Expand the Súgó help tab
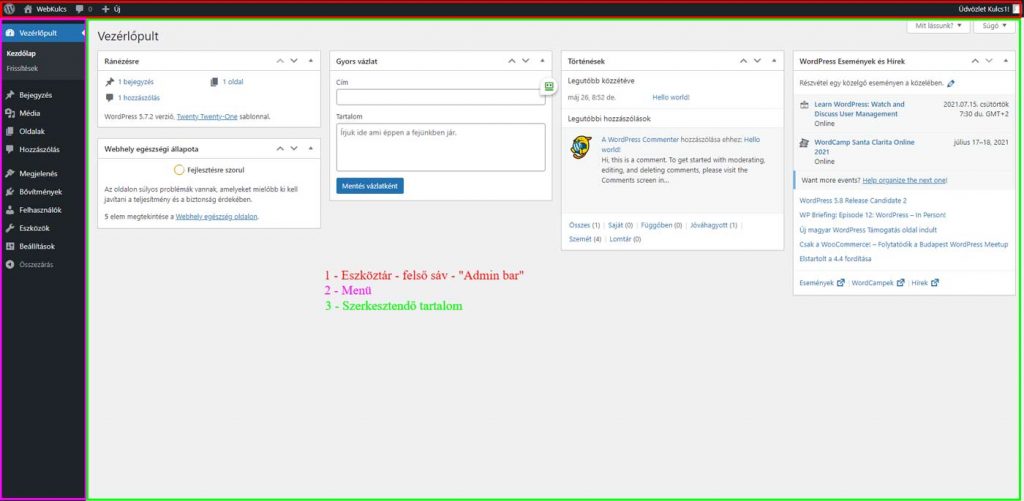The width and height of the screenshot is (1024, 501). (x=994, y=26)
